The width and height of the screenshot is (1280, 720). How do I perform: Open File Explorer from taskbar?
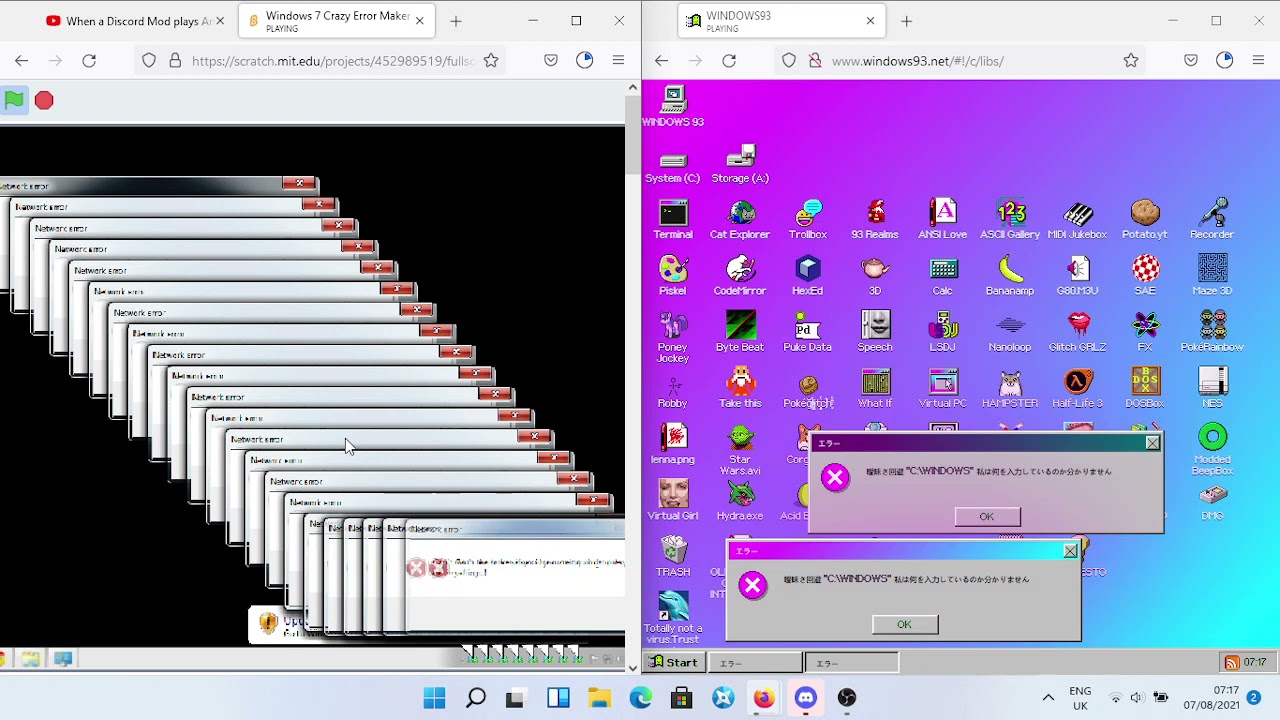pyautogui.click(x=599, y=698)
